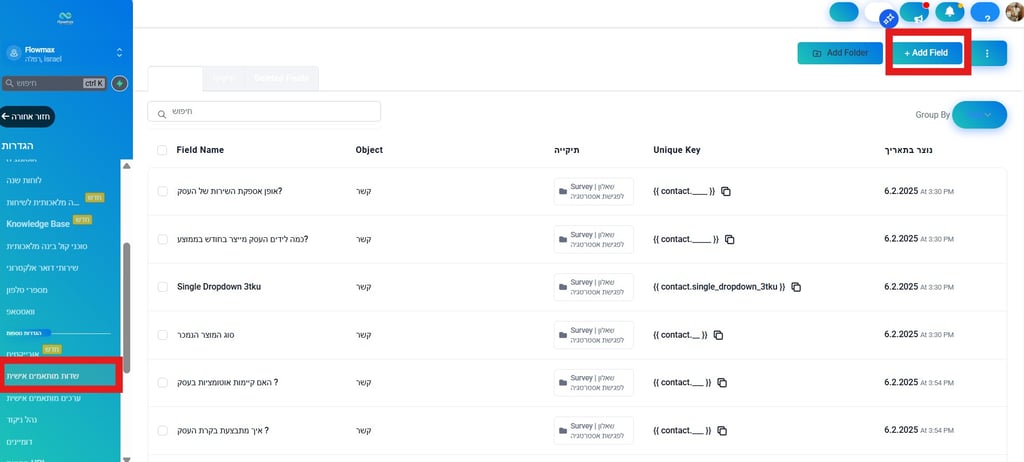Copy the unique key of 'אופן אספקת השירות של העסק?'
Image resolution: width=1024 pixels, height=462 pixels.
click(726, 191)
